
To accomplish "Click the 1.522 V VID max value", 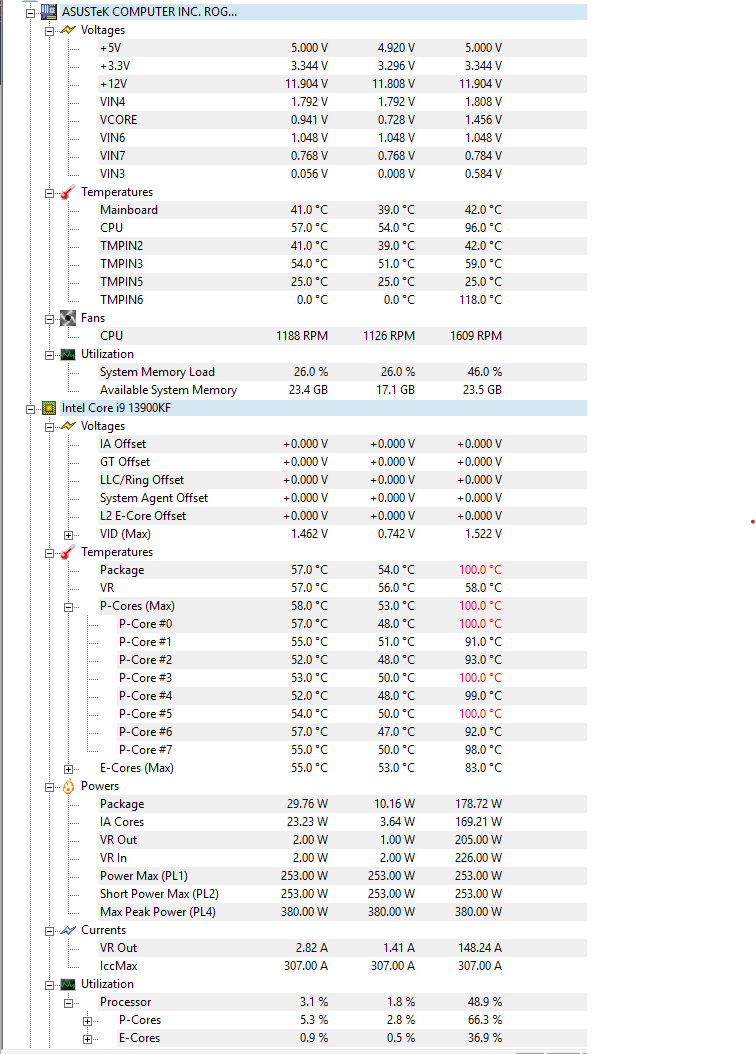I will click(483, 534).
